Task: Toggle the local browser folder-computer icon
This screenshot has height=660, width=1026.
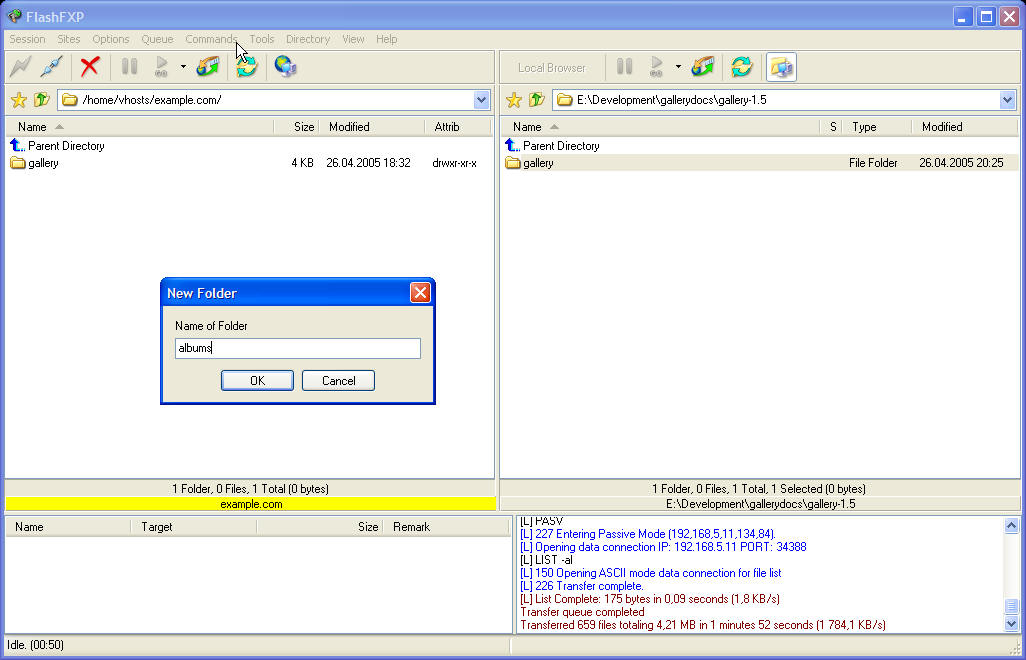Action: 781,67
